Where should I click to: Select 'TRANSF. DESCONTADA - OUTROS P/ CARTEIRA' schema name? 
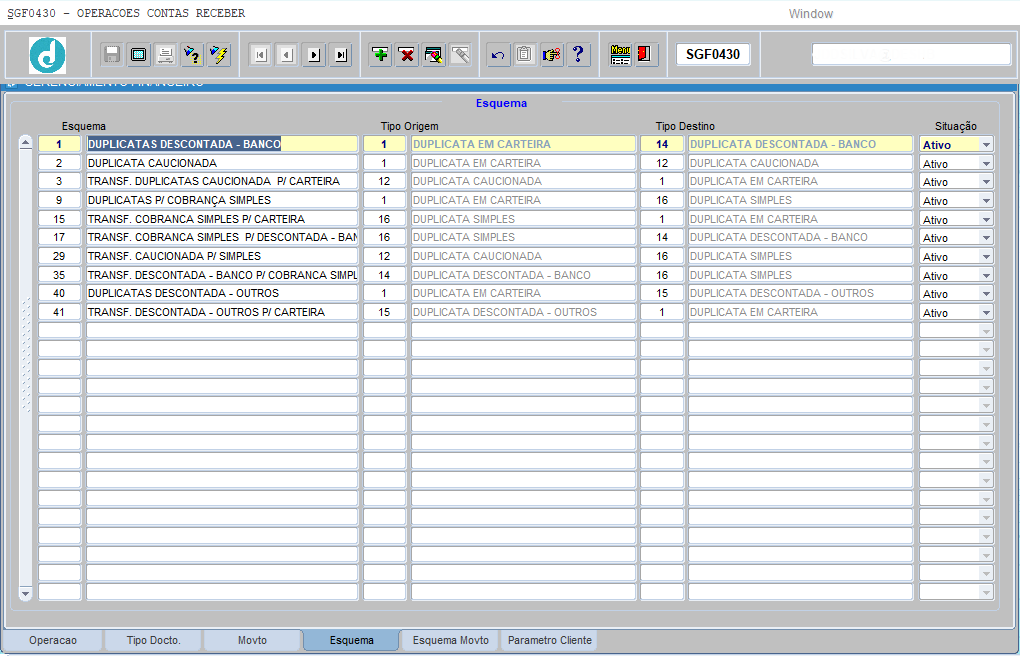(x=222, y=312)
